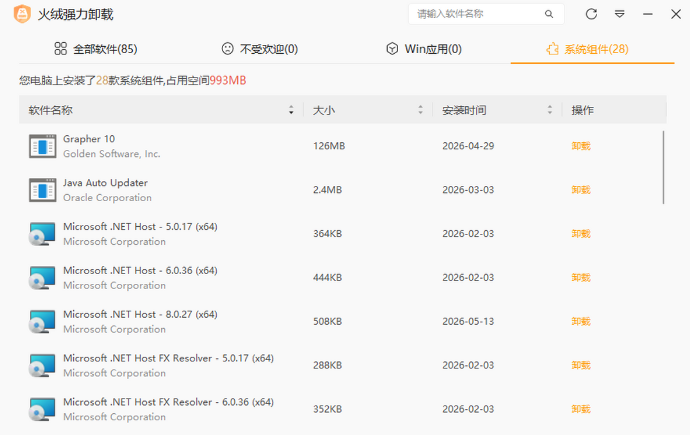
Task: Click the Huorong uninstaller logo icon
Action: point(22,14)
